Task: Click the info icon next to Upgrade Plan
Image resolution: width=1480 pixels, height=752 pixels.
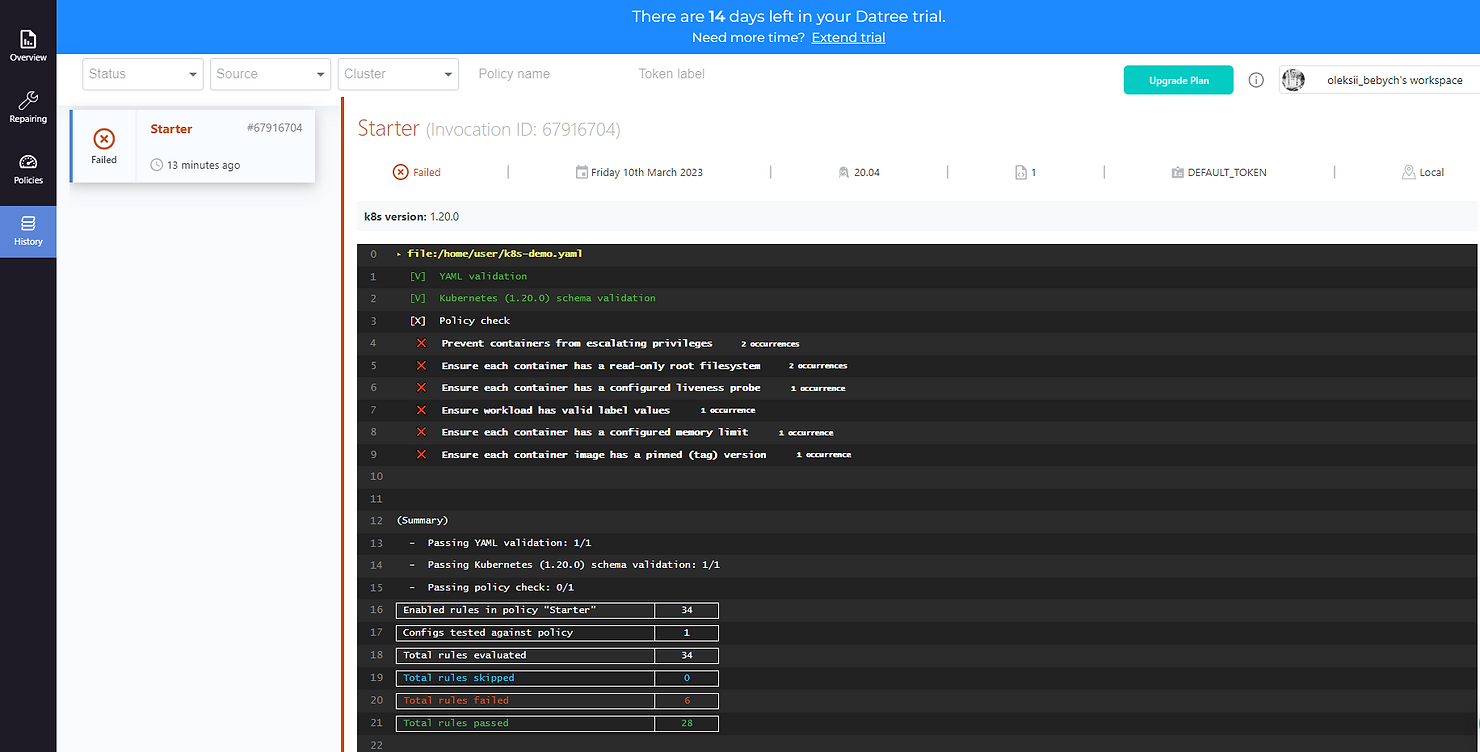Action: pos(1256,80)
